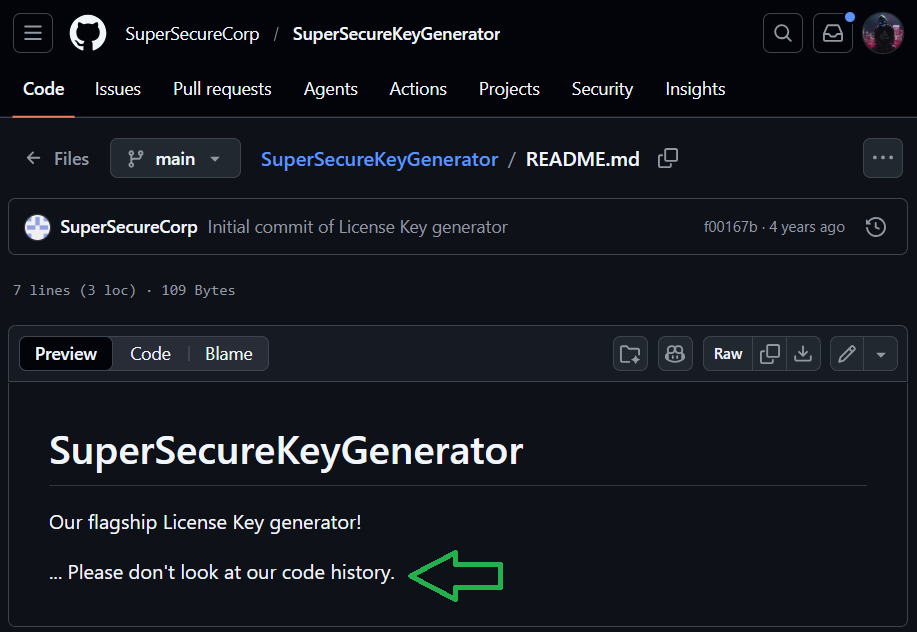Open commit f00167b link

(730, 227)
